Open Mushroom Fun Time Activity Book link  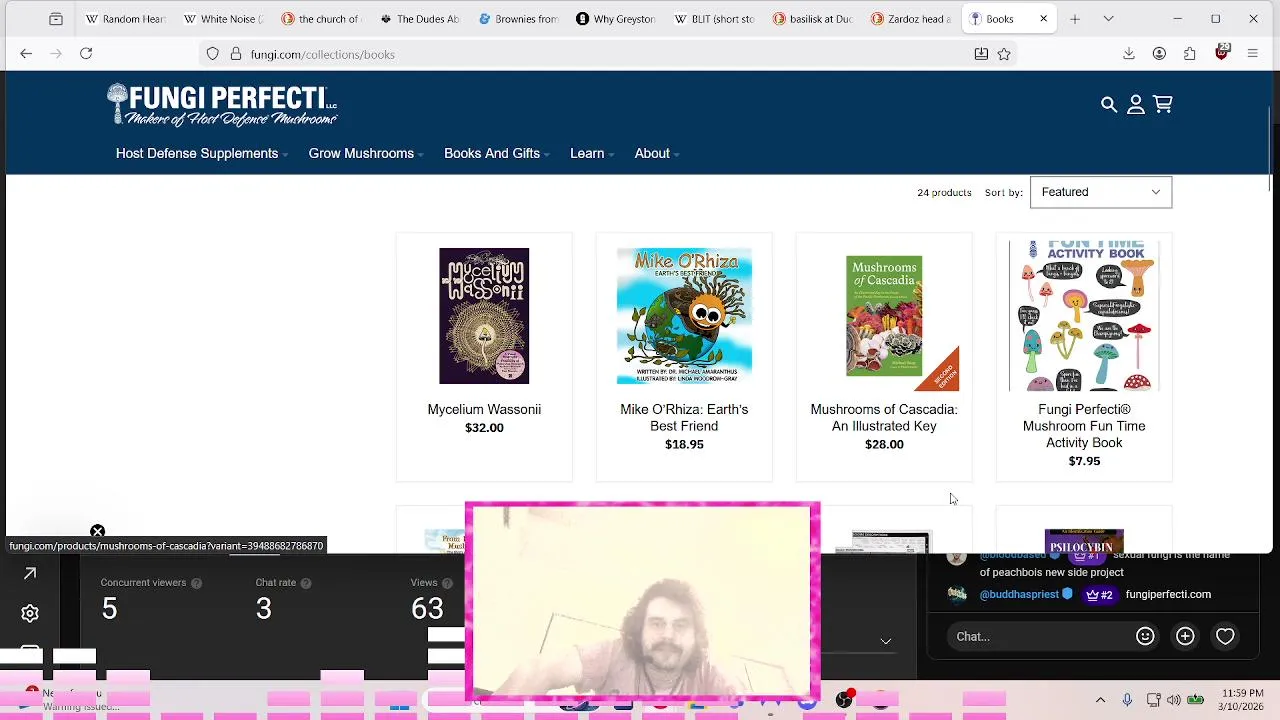1084,426
